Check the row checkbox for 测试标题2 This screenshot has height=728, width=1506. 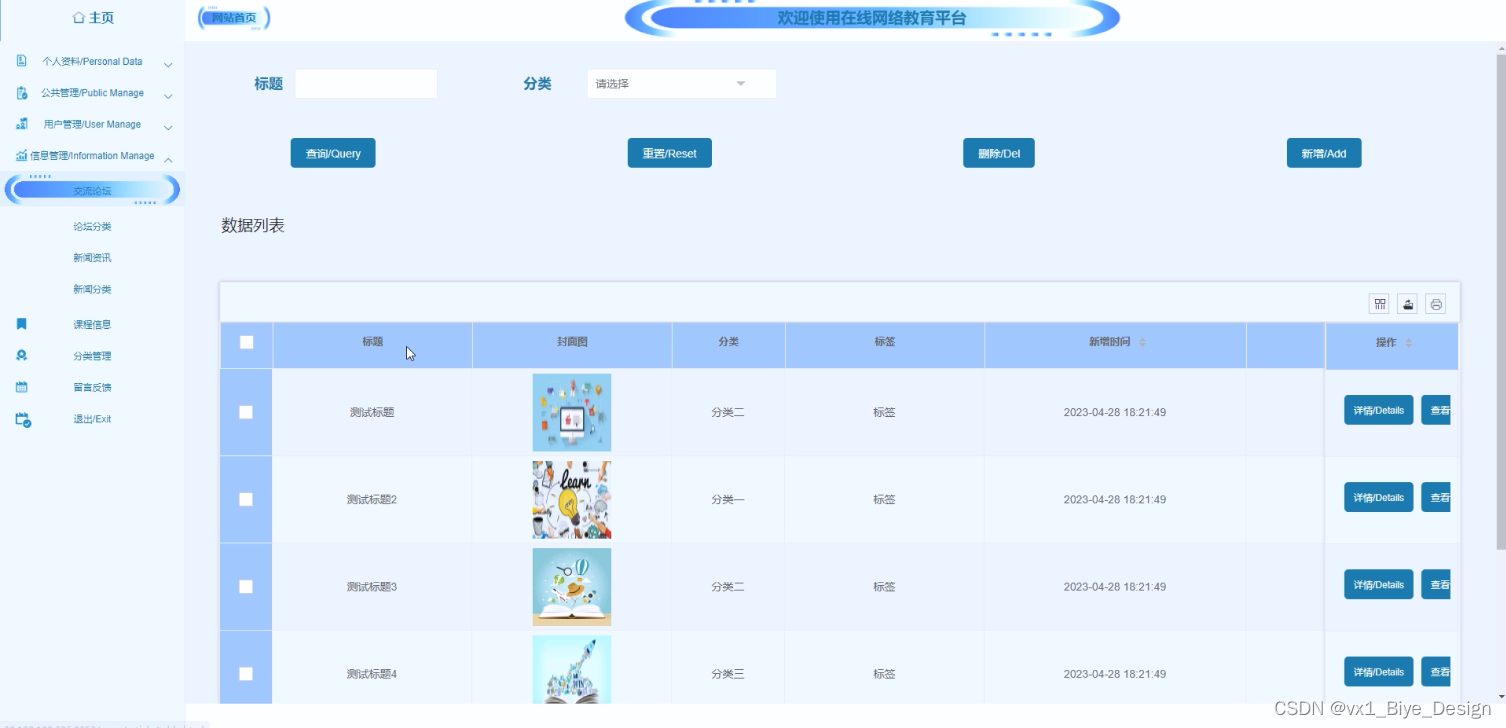[246, 499]
